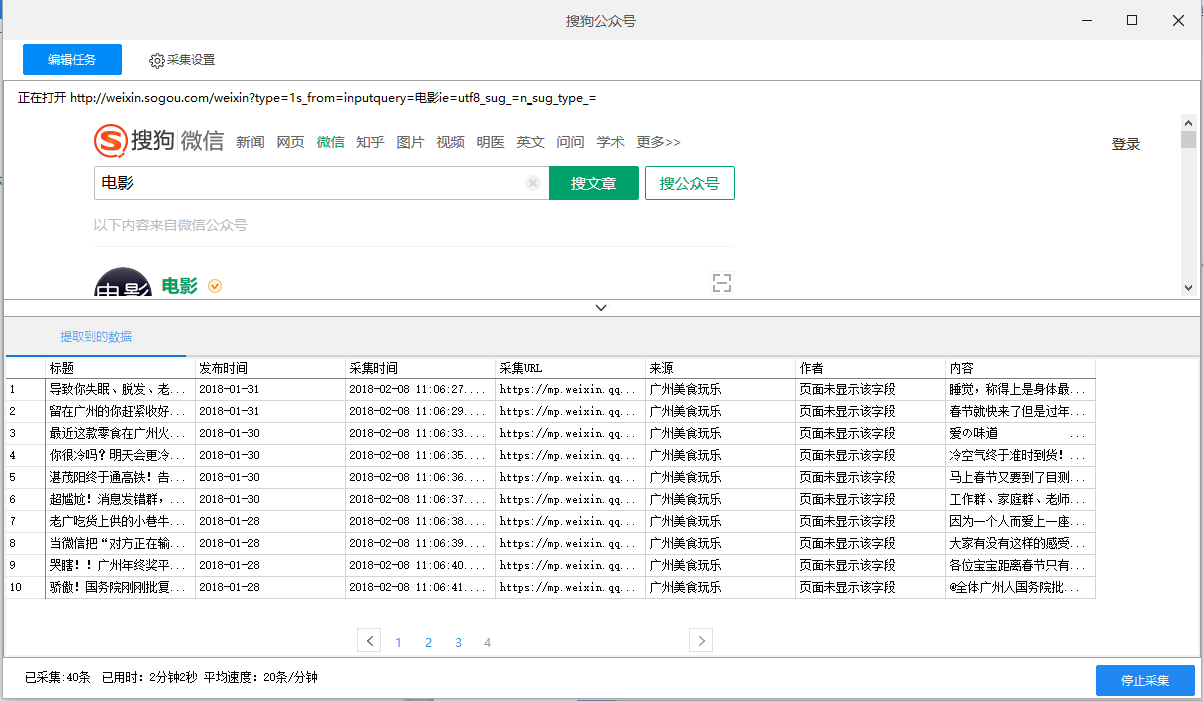Open the 电影 account avatar thumbnail

pyautogui.click(x=123, y=283)
